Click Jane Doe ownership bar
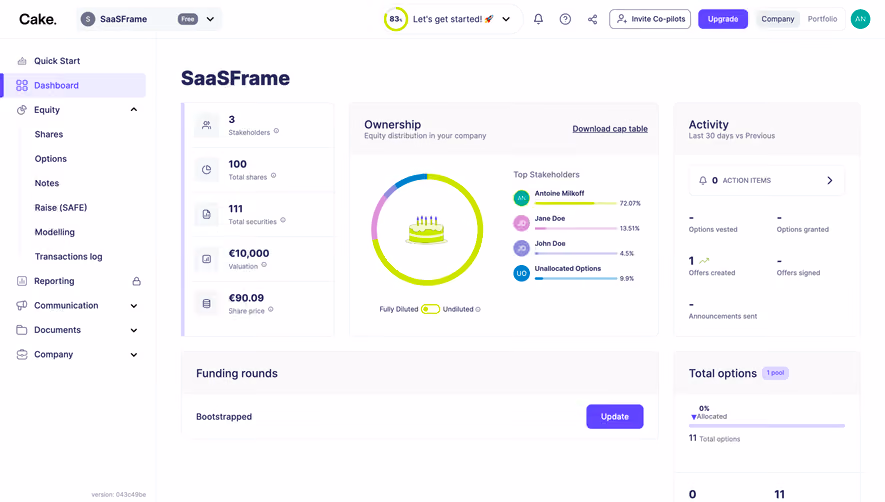Screen dimensions: 885x502 coord(576,229)
